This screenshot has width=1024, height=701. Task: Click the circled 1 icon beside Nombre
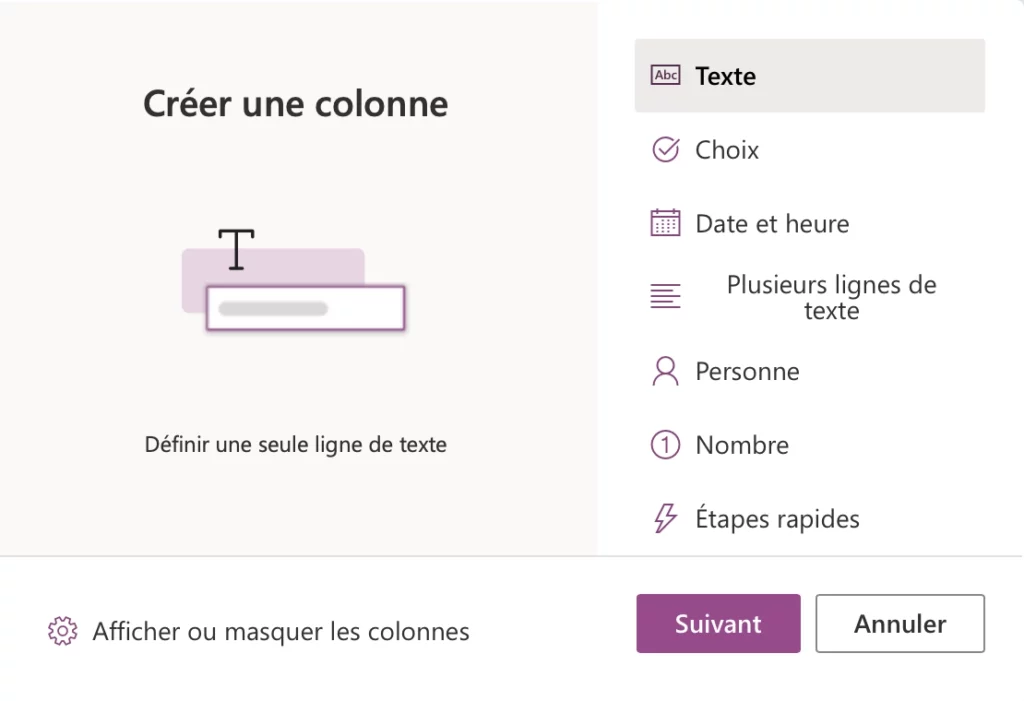(664, 444)
